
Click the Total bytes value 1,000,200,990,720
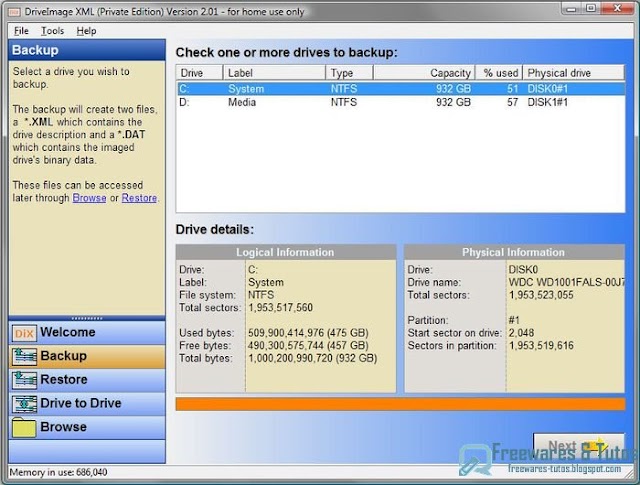coord(313,358)
